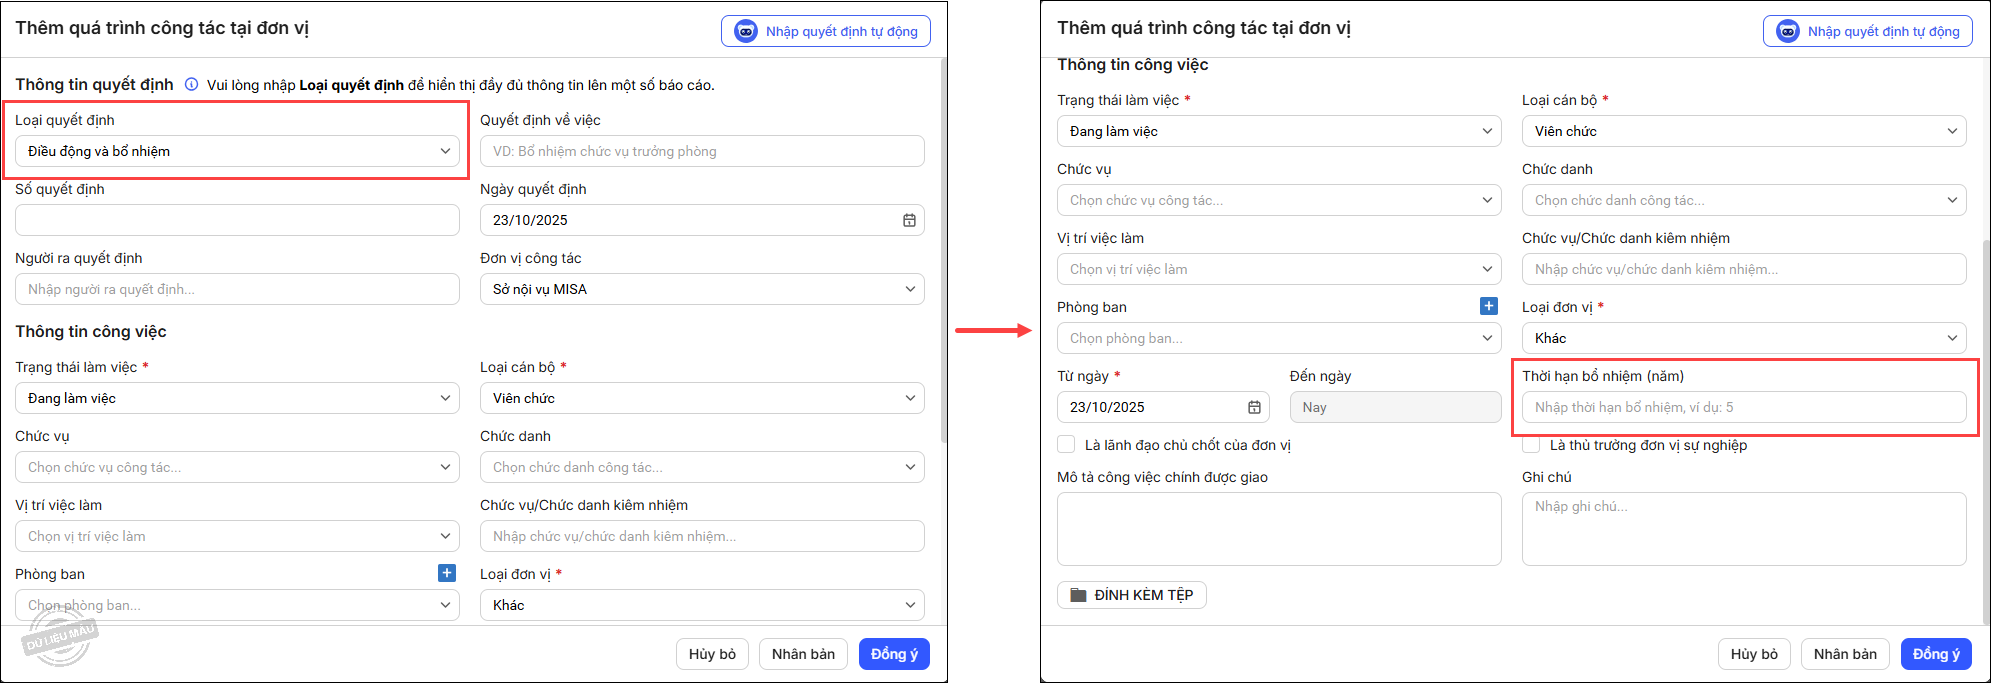
Task: Click calendar icon in Ngày quyết định field
Action: (x=909, y=220)
